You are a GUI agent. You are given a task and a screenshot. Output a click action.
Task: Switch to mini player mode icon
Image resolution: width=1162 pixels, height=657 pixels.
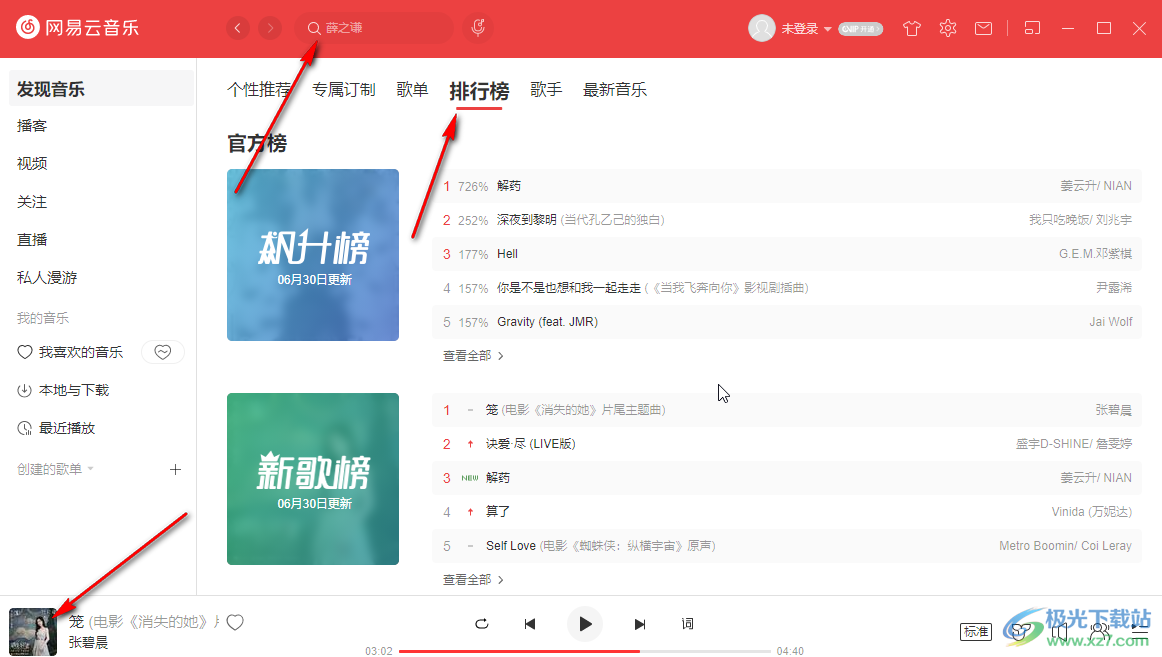(1032, 28)
